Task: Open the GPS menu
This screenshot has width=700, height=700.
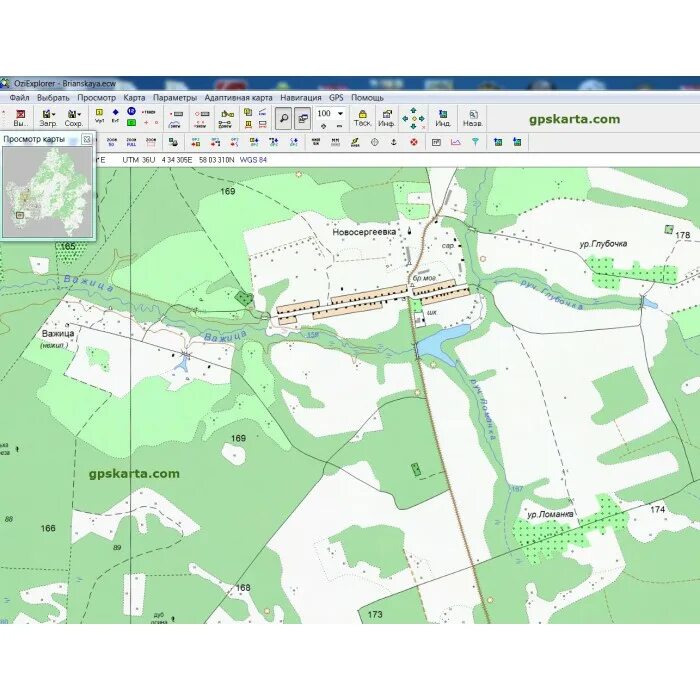Action: coord(336,97)
